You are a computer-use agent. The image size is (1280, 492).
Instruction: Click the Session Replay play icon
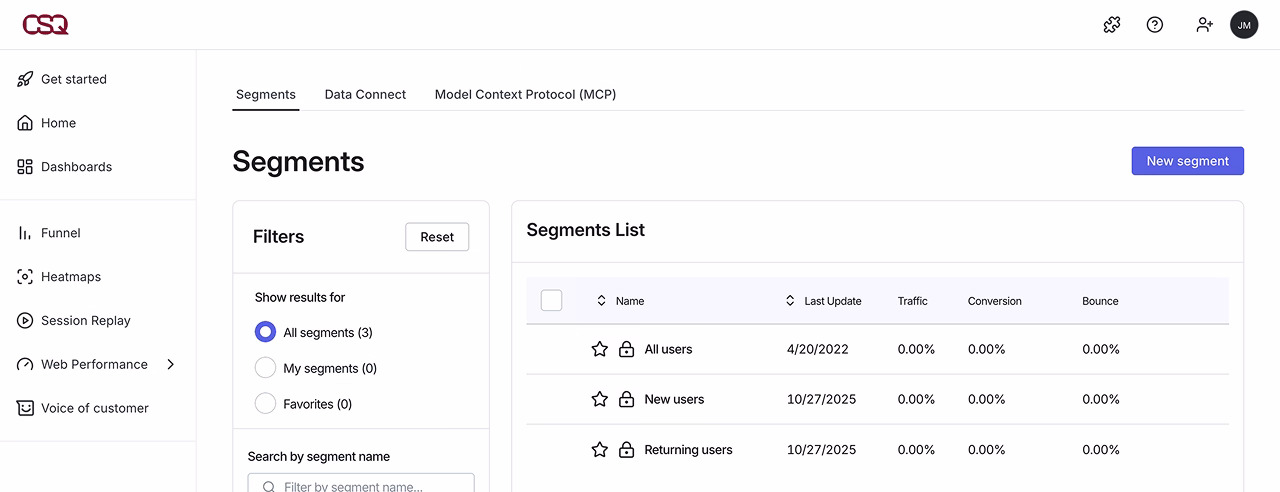pyautogui.click(x=25, y=321)
